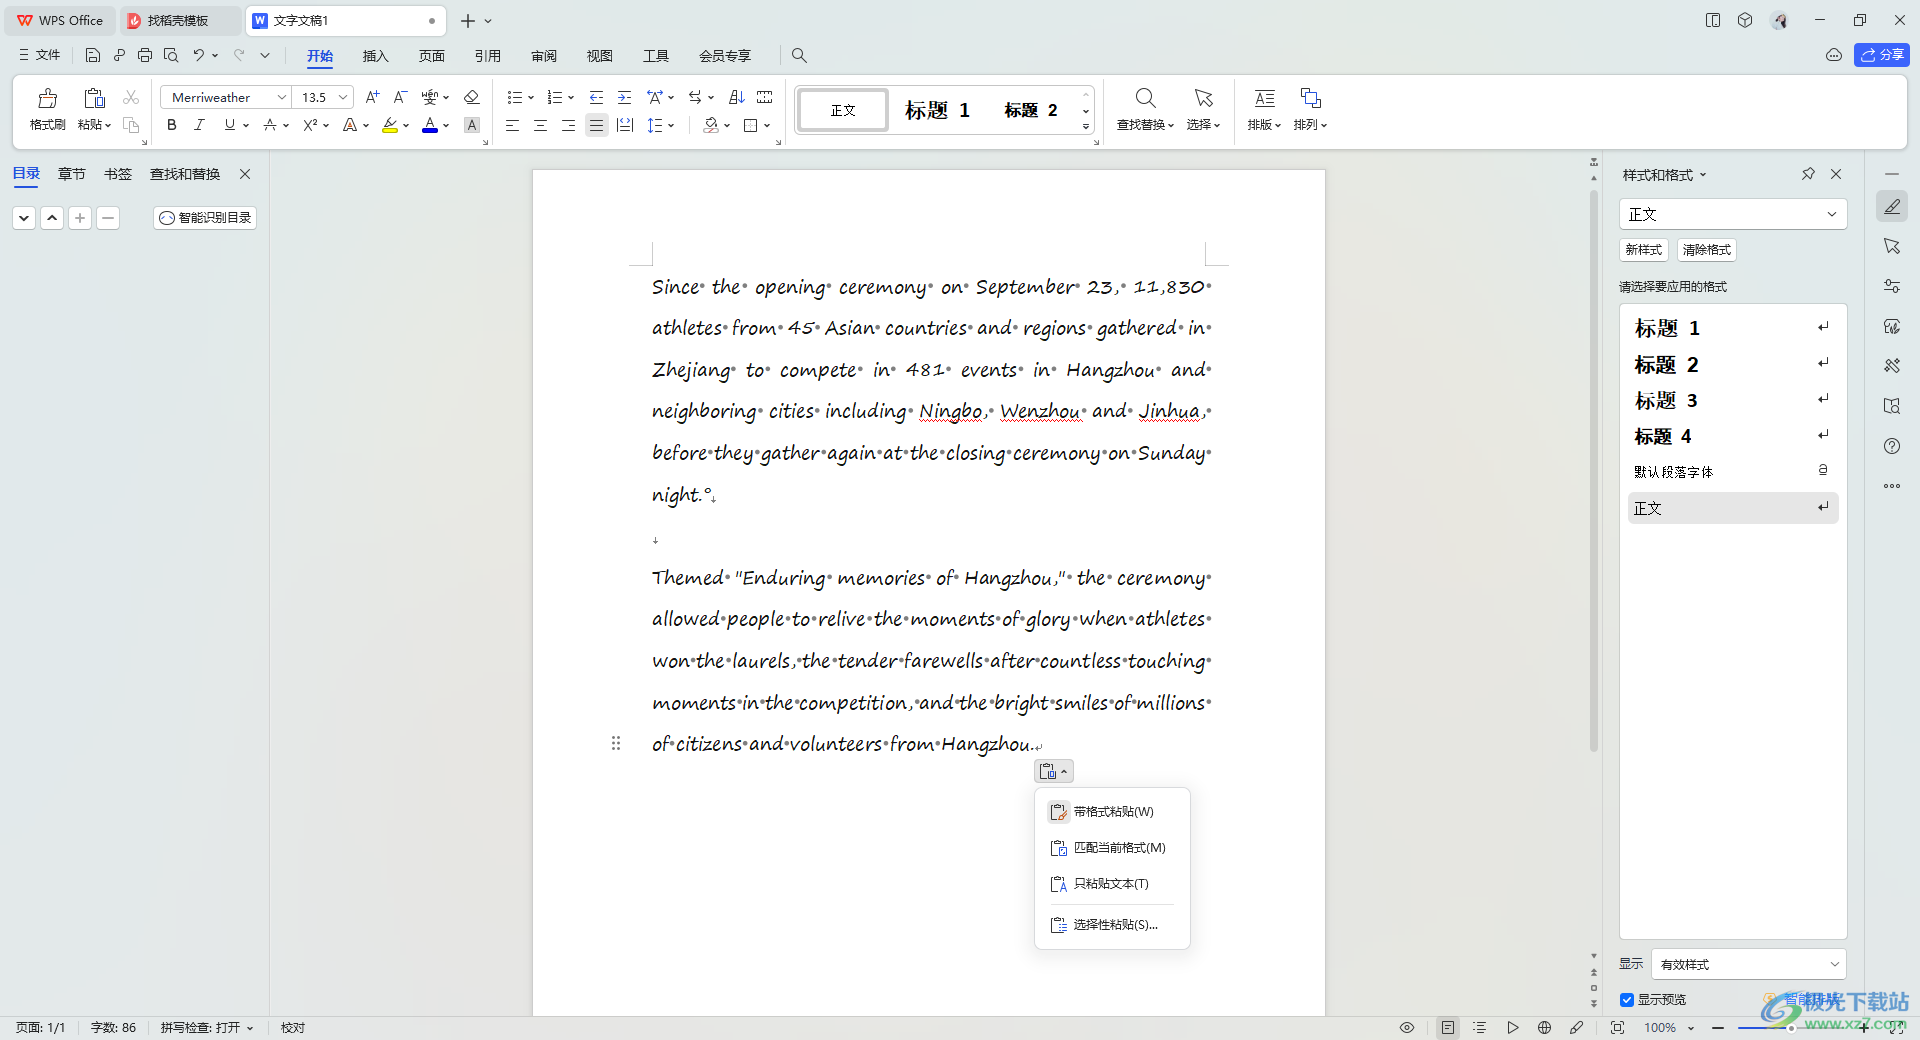Open style dropdown showing 正文 in styles pane
The height and width of the screenshot is (1040, 1920).
[1732, 214]
